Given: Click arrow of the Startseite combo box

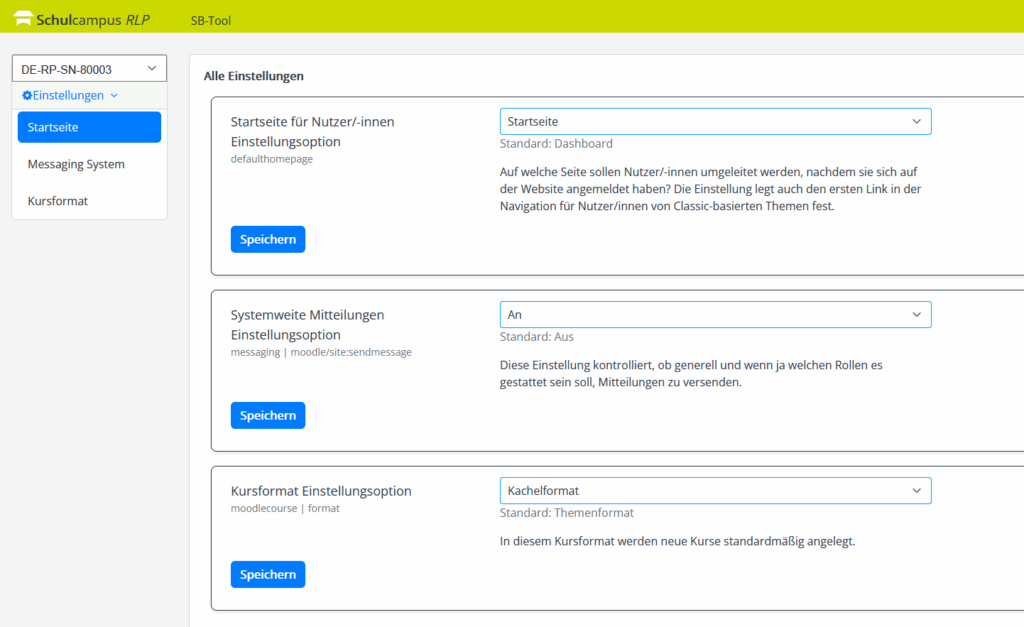Looking at the screenshot, I should click(x=916, y=121).
